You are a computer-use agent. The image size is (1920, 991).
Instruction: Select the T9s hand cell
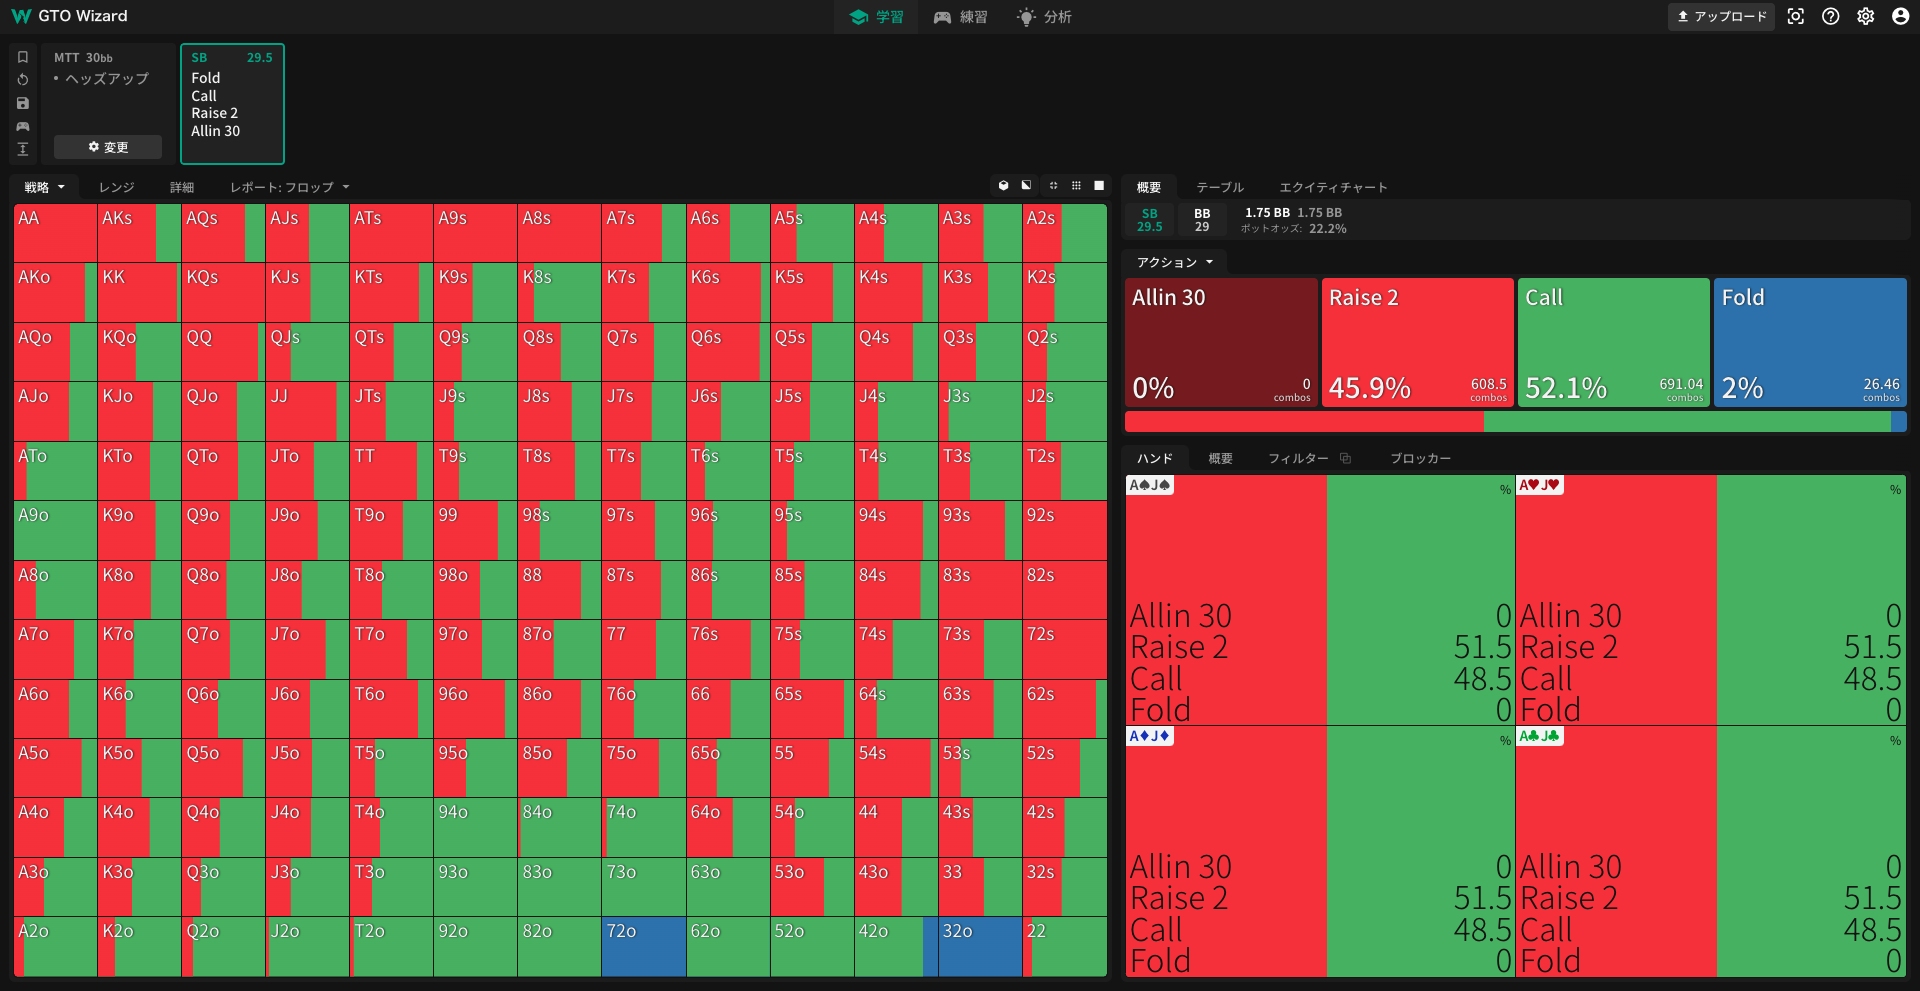[476, 470]
